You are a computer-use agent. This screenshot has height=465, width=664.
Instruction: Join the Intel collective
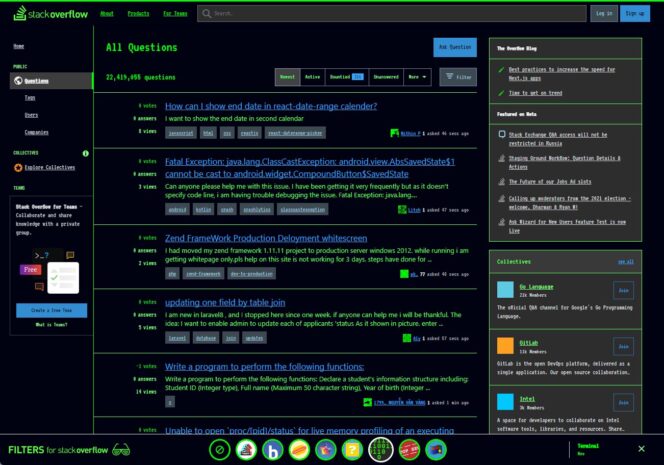click(623, 402)
